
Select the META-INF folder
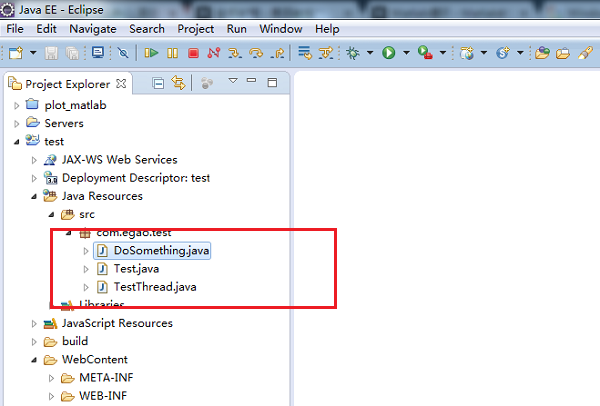click(106, 378)
